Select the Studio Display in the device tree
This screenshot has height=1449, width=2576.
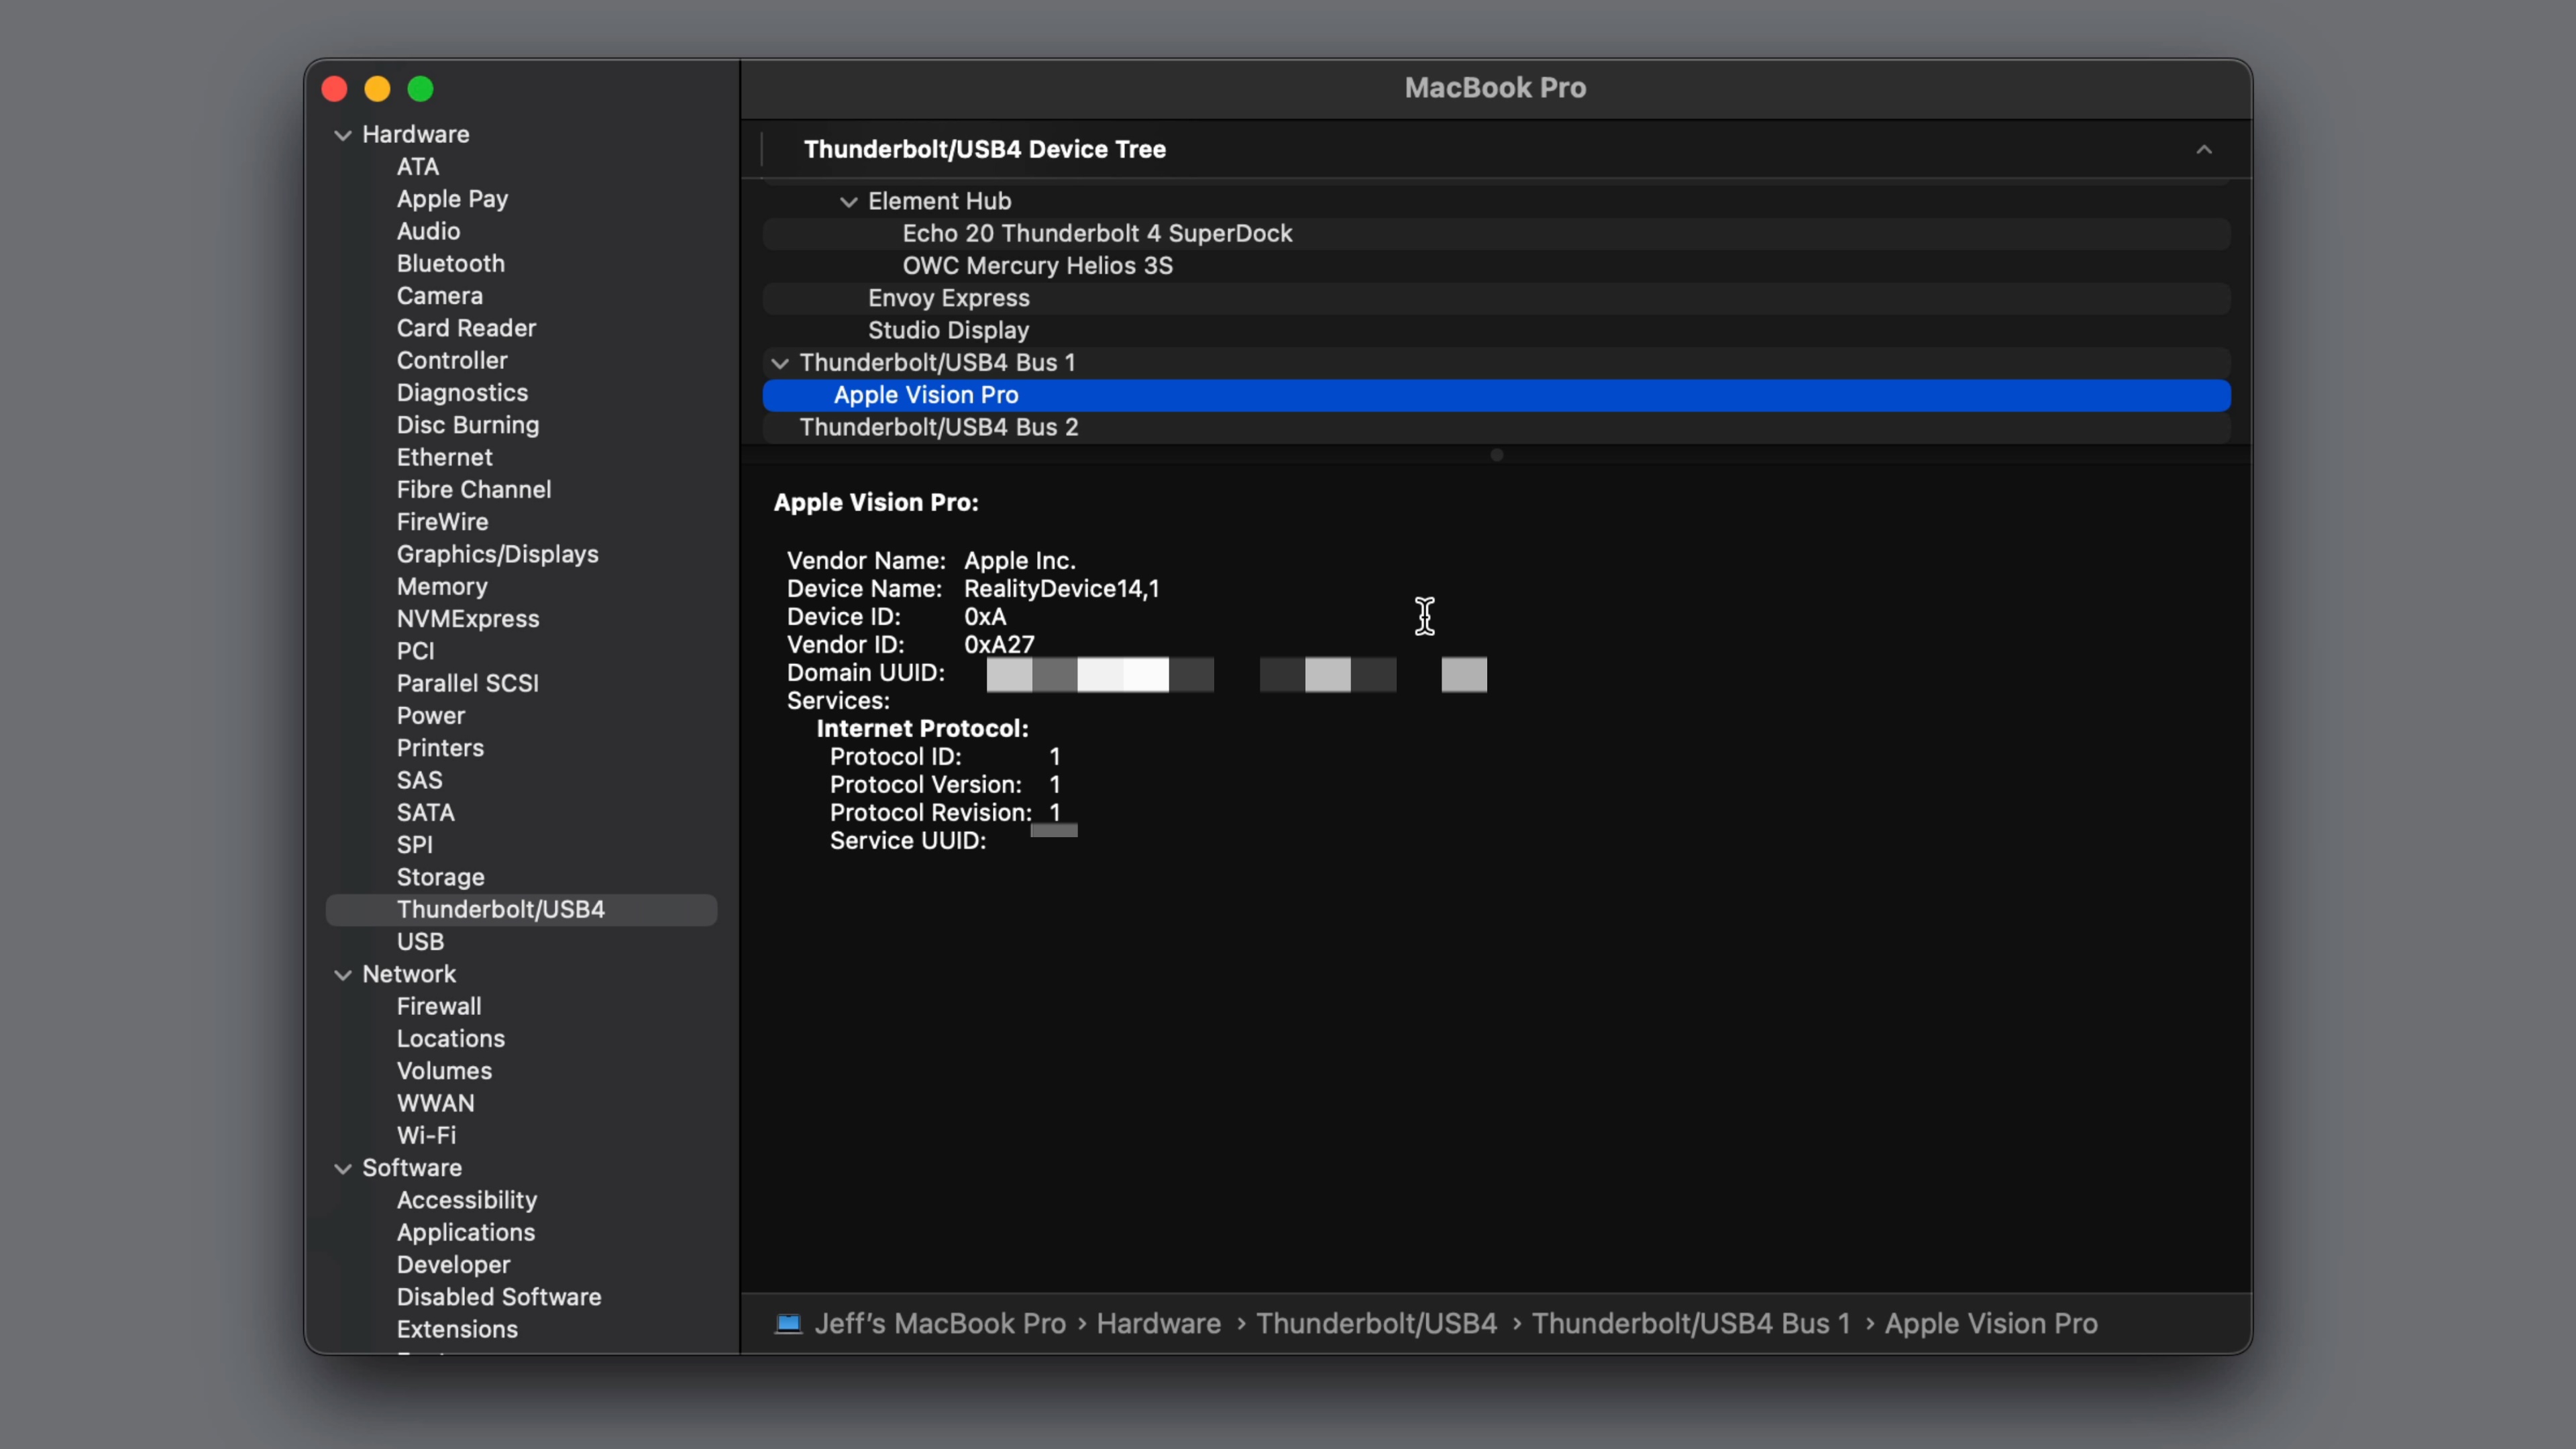pos(948,330)
